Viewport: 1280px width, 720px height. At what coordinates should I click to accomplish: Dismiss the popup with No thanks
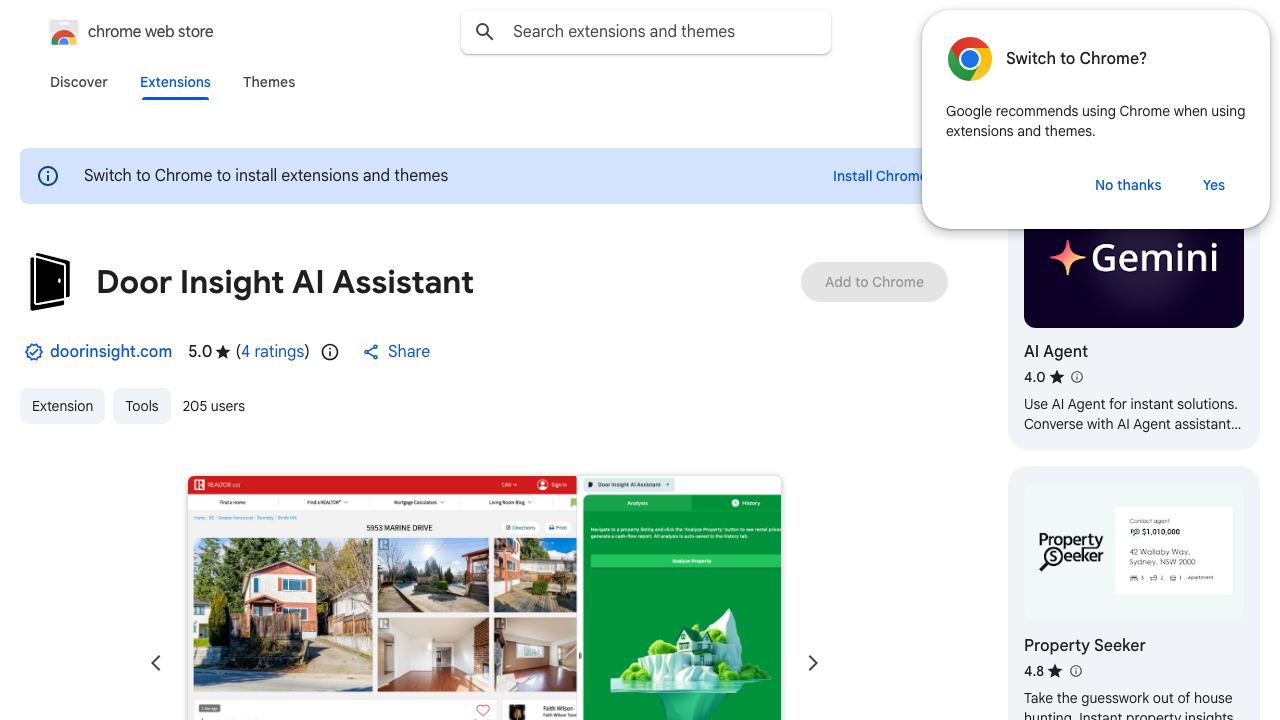(1128, 185)
